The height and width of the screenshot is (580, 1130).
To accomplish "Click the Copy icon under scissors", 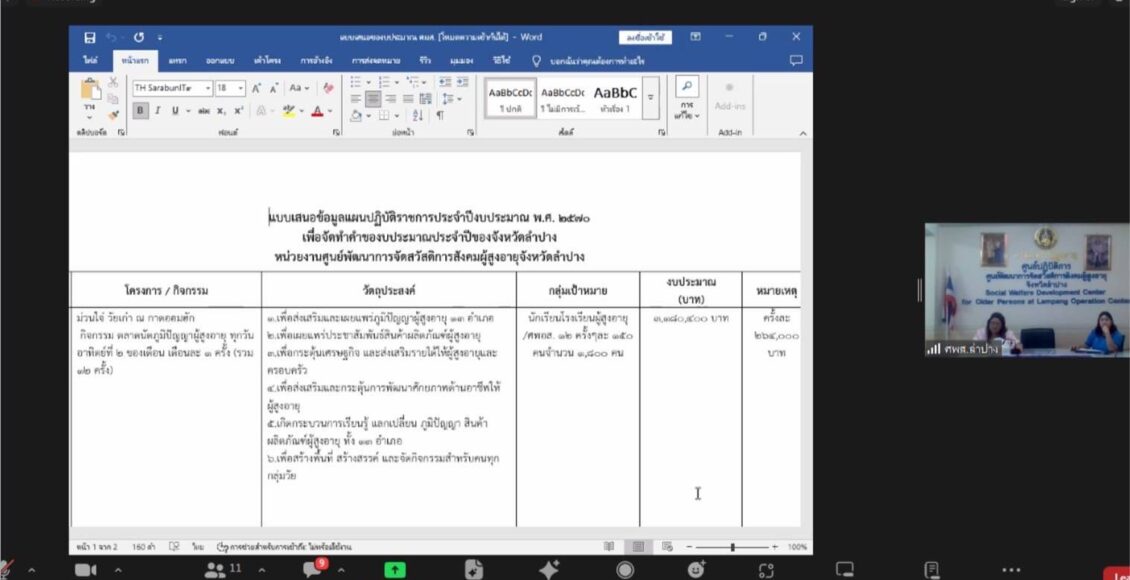I will tap(113, 99).
